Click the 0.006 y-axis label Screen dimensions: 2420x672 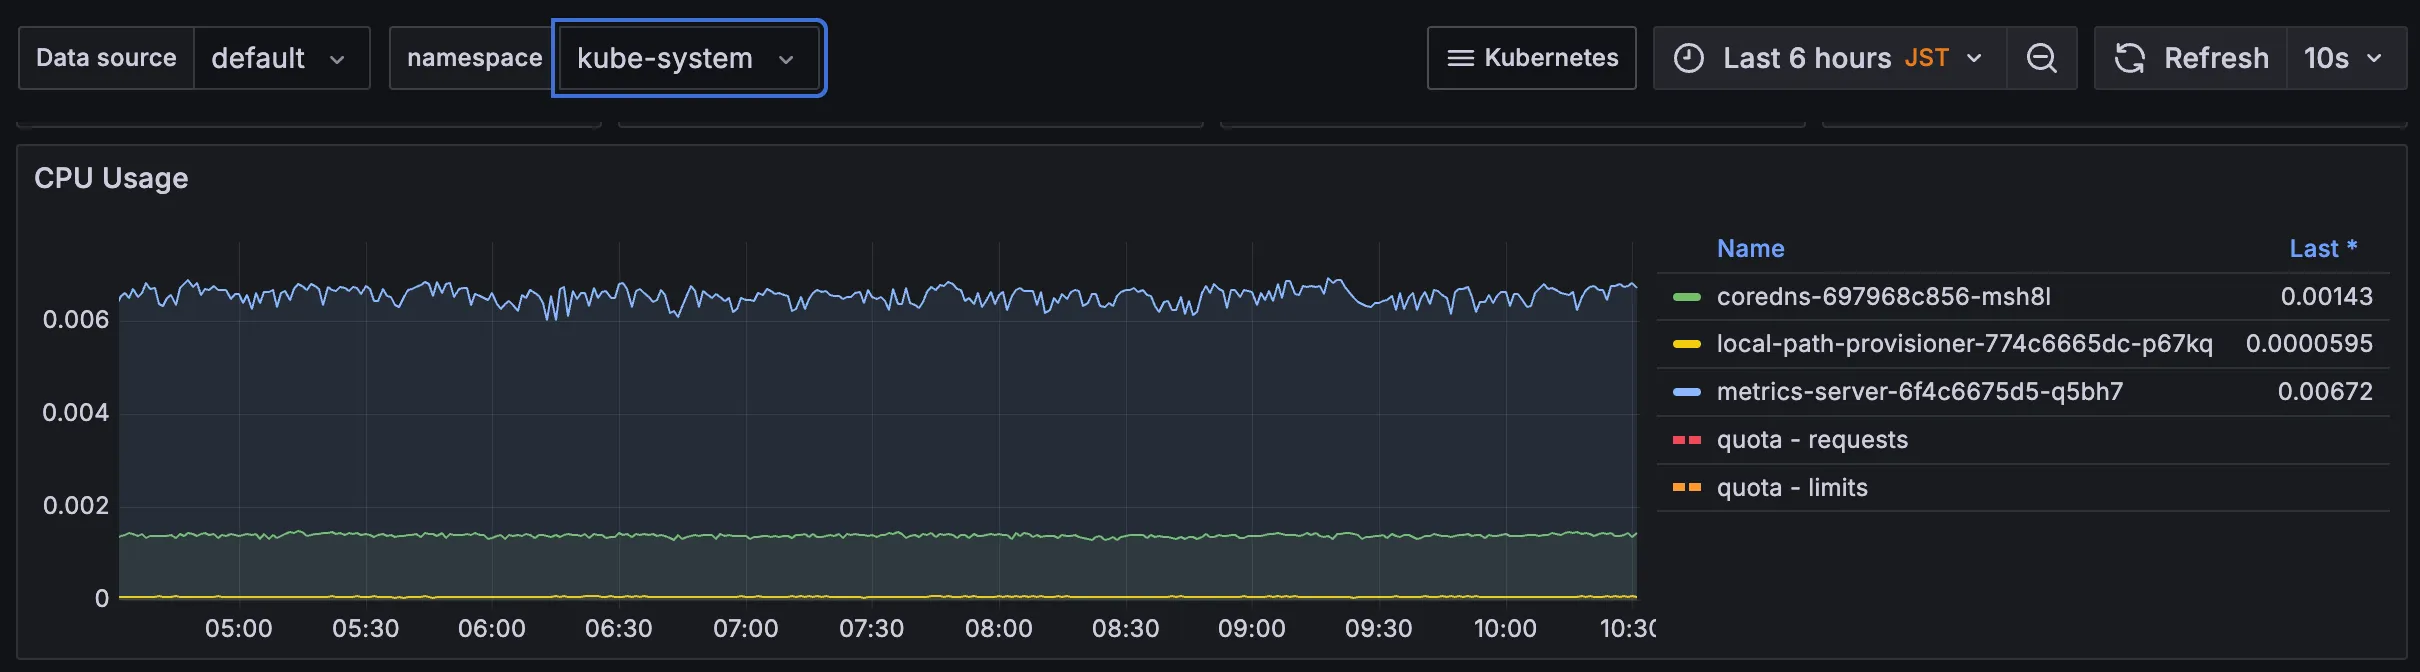pos(75,319)
